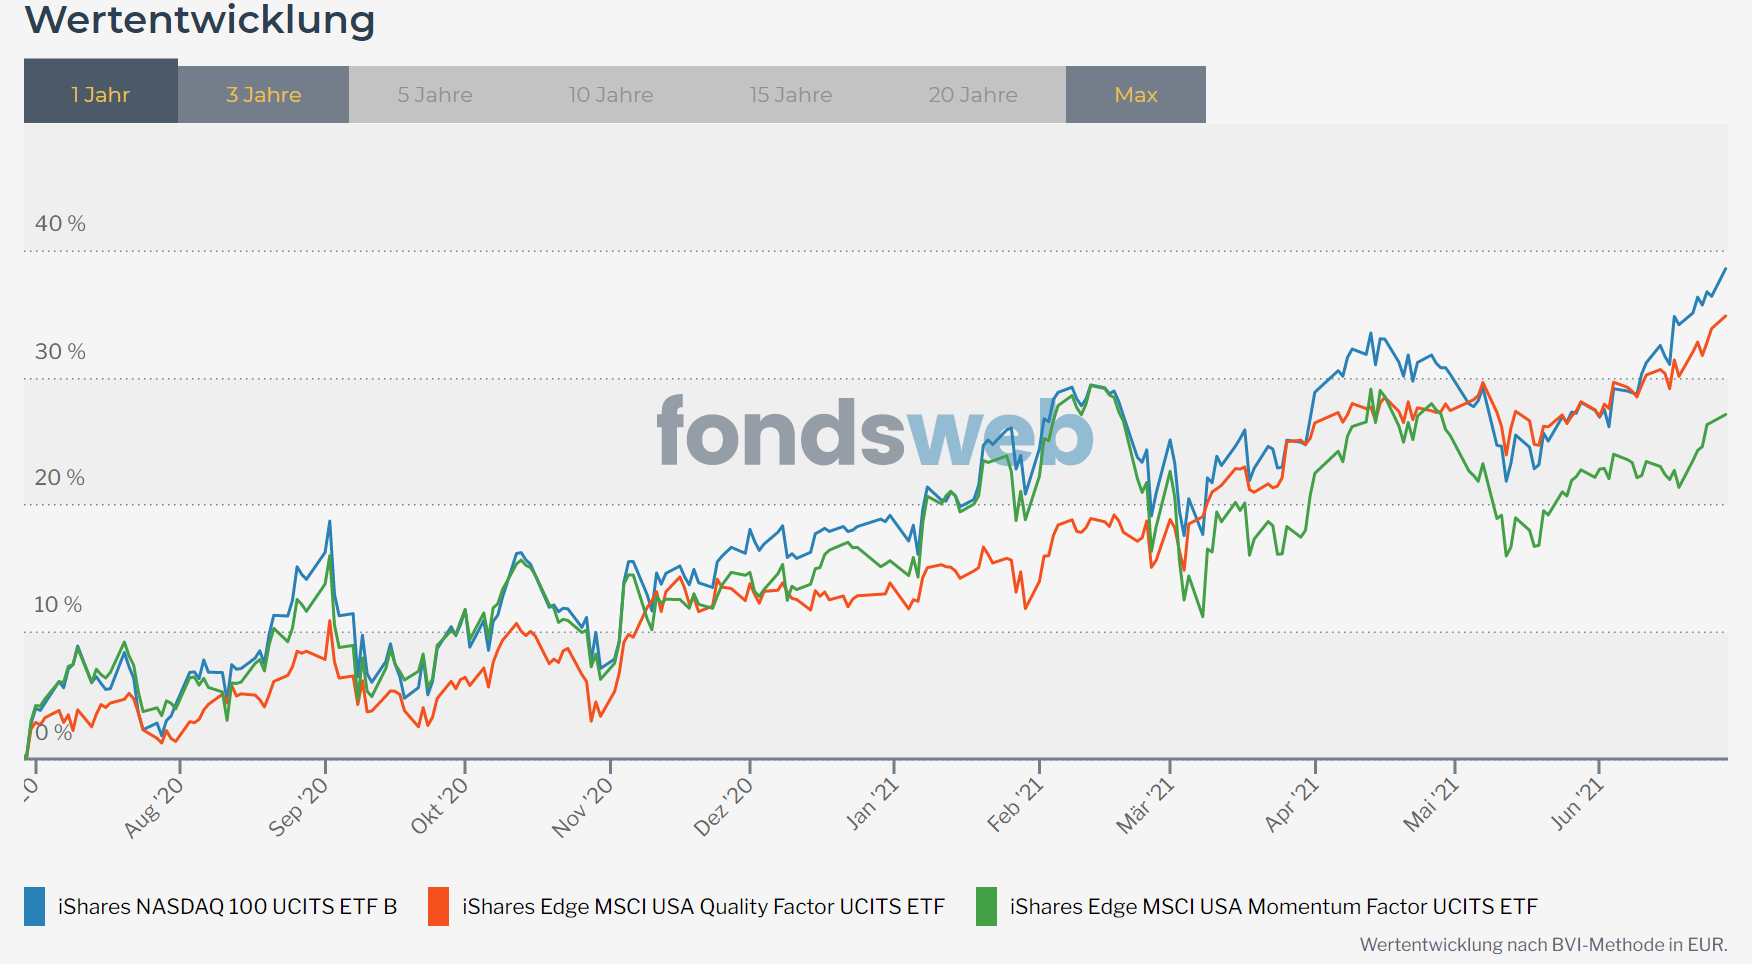1752x964 pixels.
Task: Click the Wertentwicklung heading
Action: pyautogui.click(x=199, y=20)
